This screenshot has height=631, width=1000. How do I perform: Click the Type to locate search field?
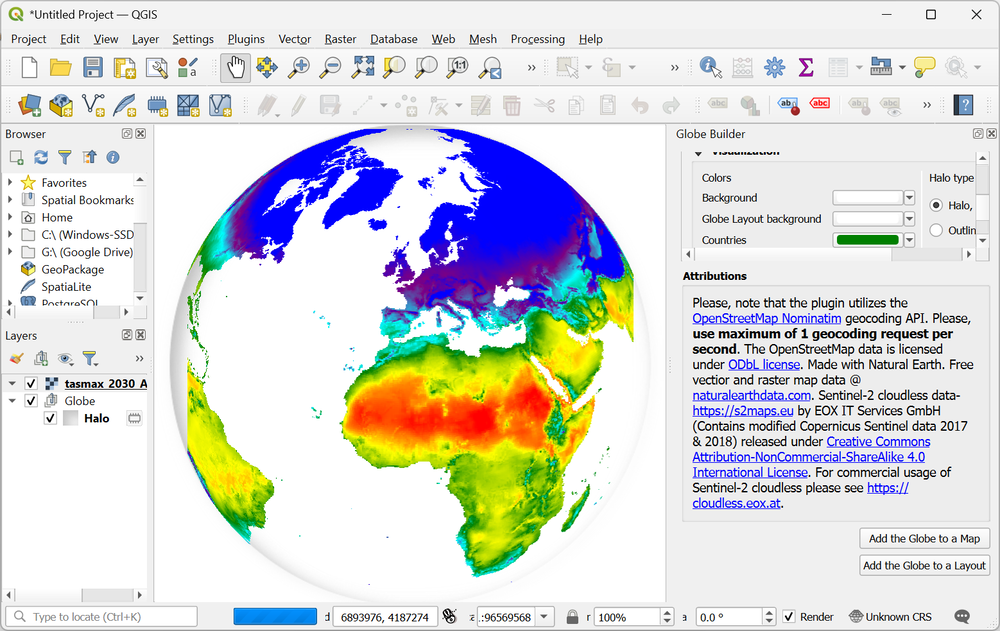click(x=102, y=617)
